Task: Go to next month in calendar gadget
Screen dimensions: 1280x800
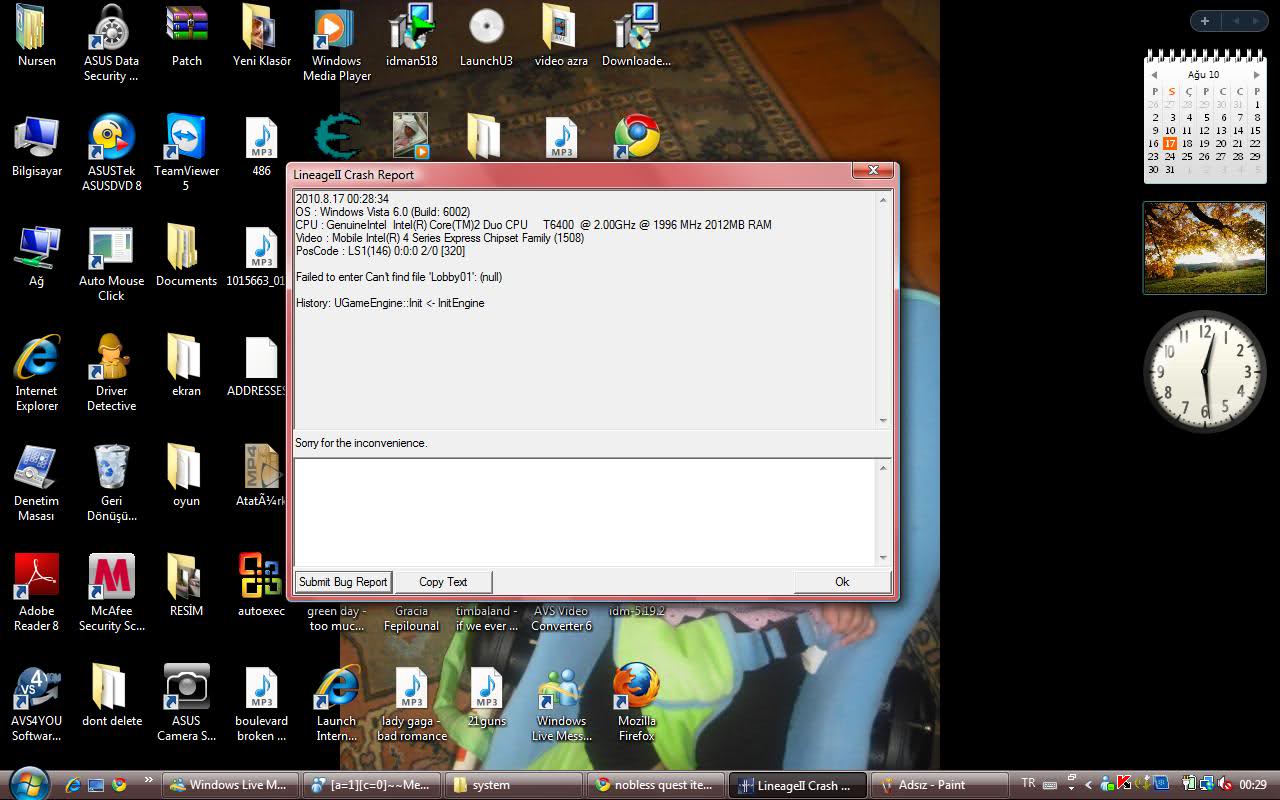Action: pos(1256,75)
